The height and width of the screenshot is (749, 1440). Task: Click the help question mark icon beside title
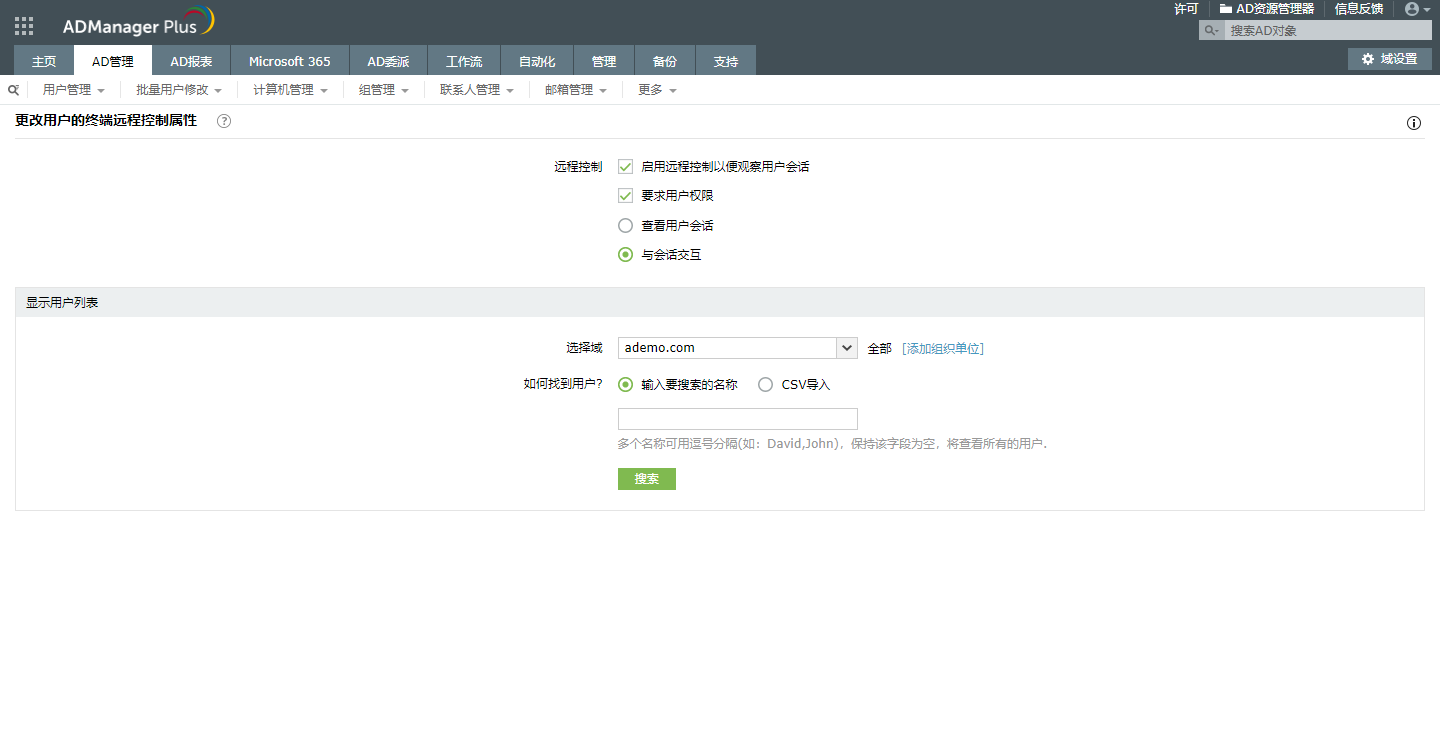point(224,122)
